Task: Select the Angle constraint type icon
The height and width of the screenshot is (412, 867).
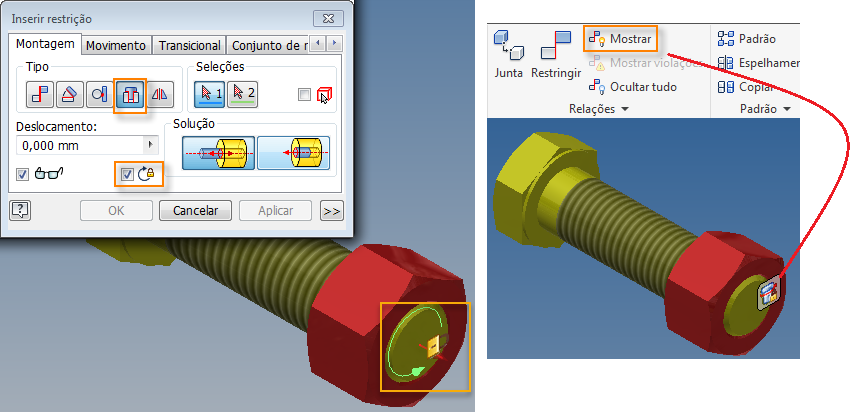Action: (x=70, y=95)
